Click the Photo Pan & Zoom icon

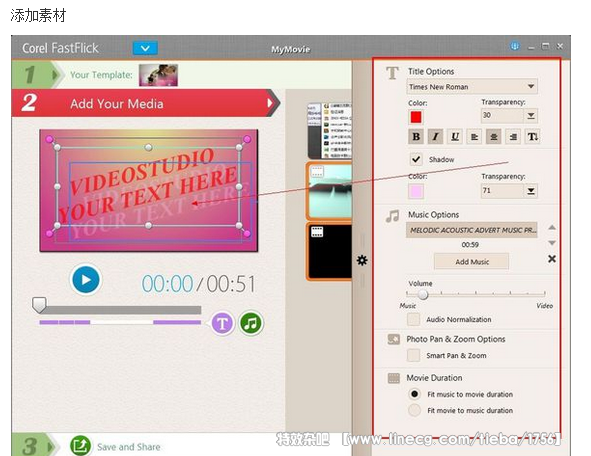pyautogui.click(x=393, y=339)
